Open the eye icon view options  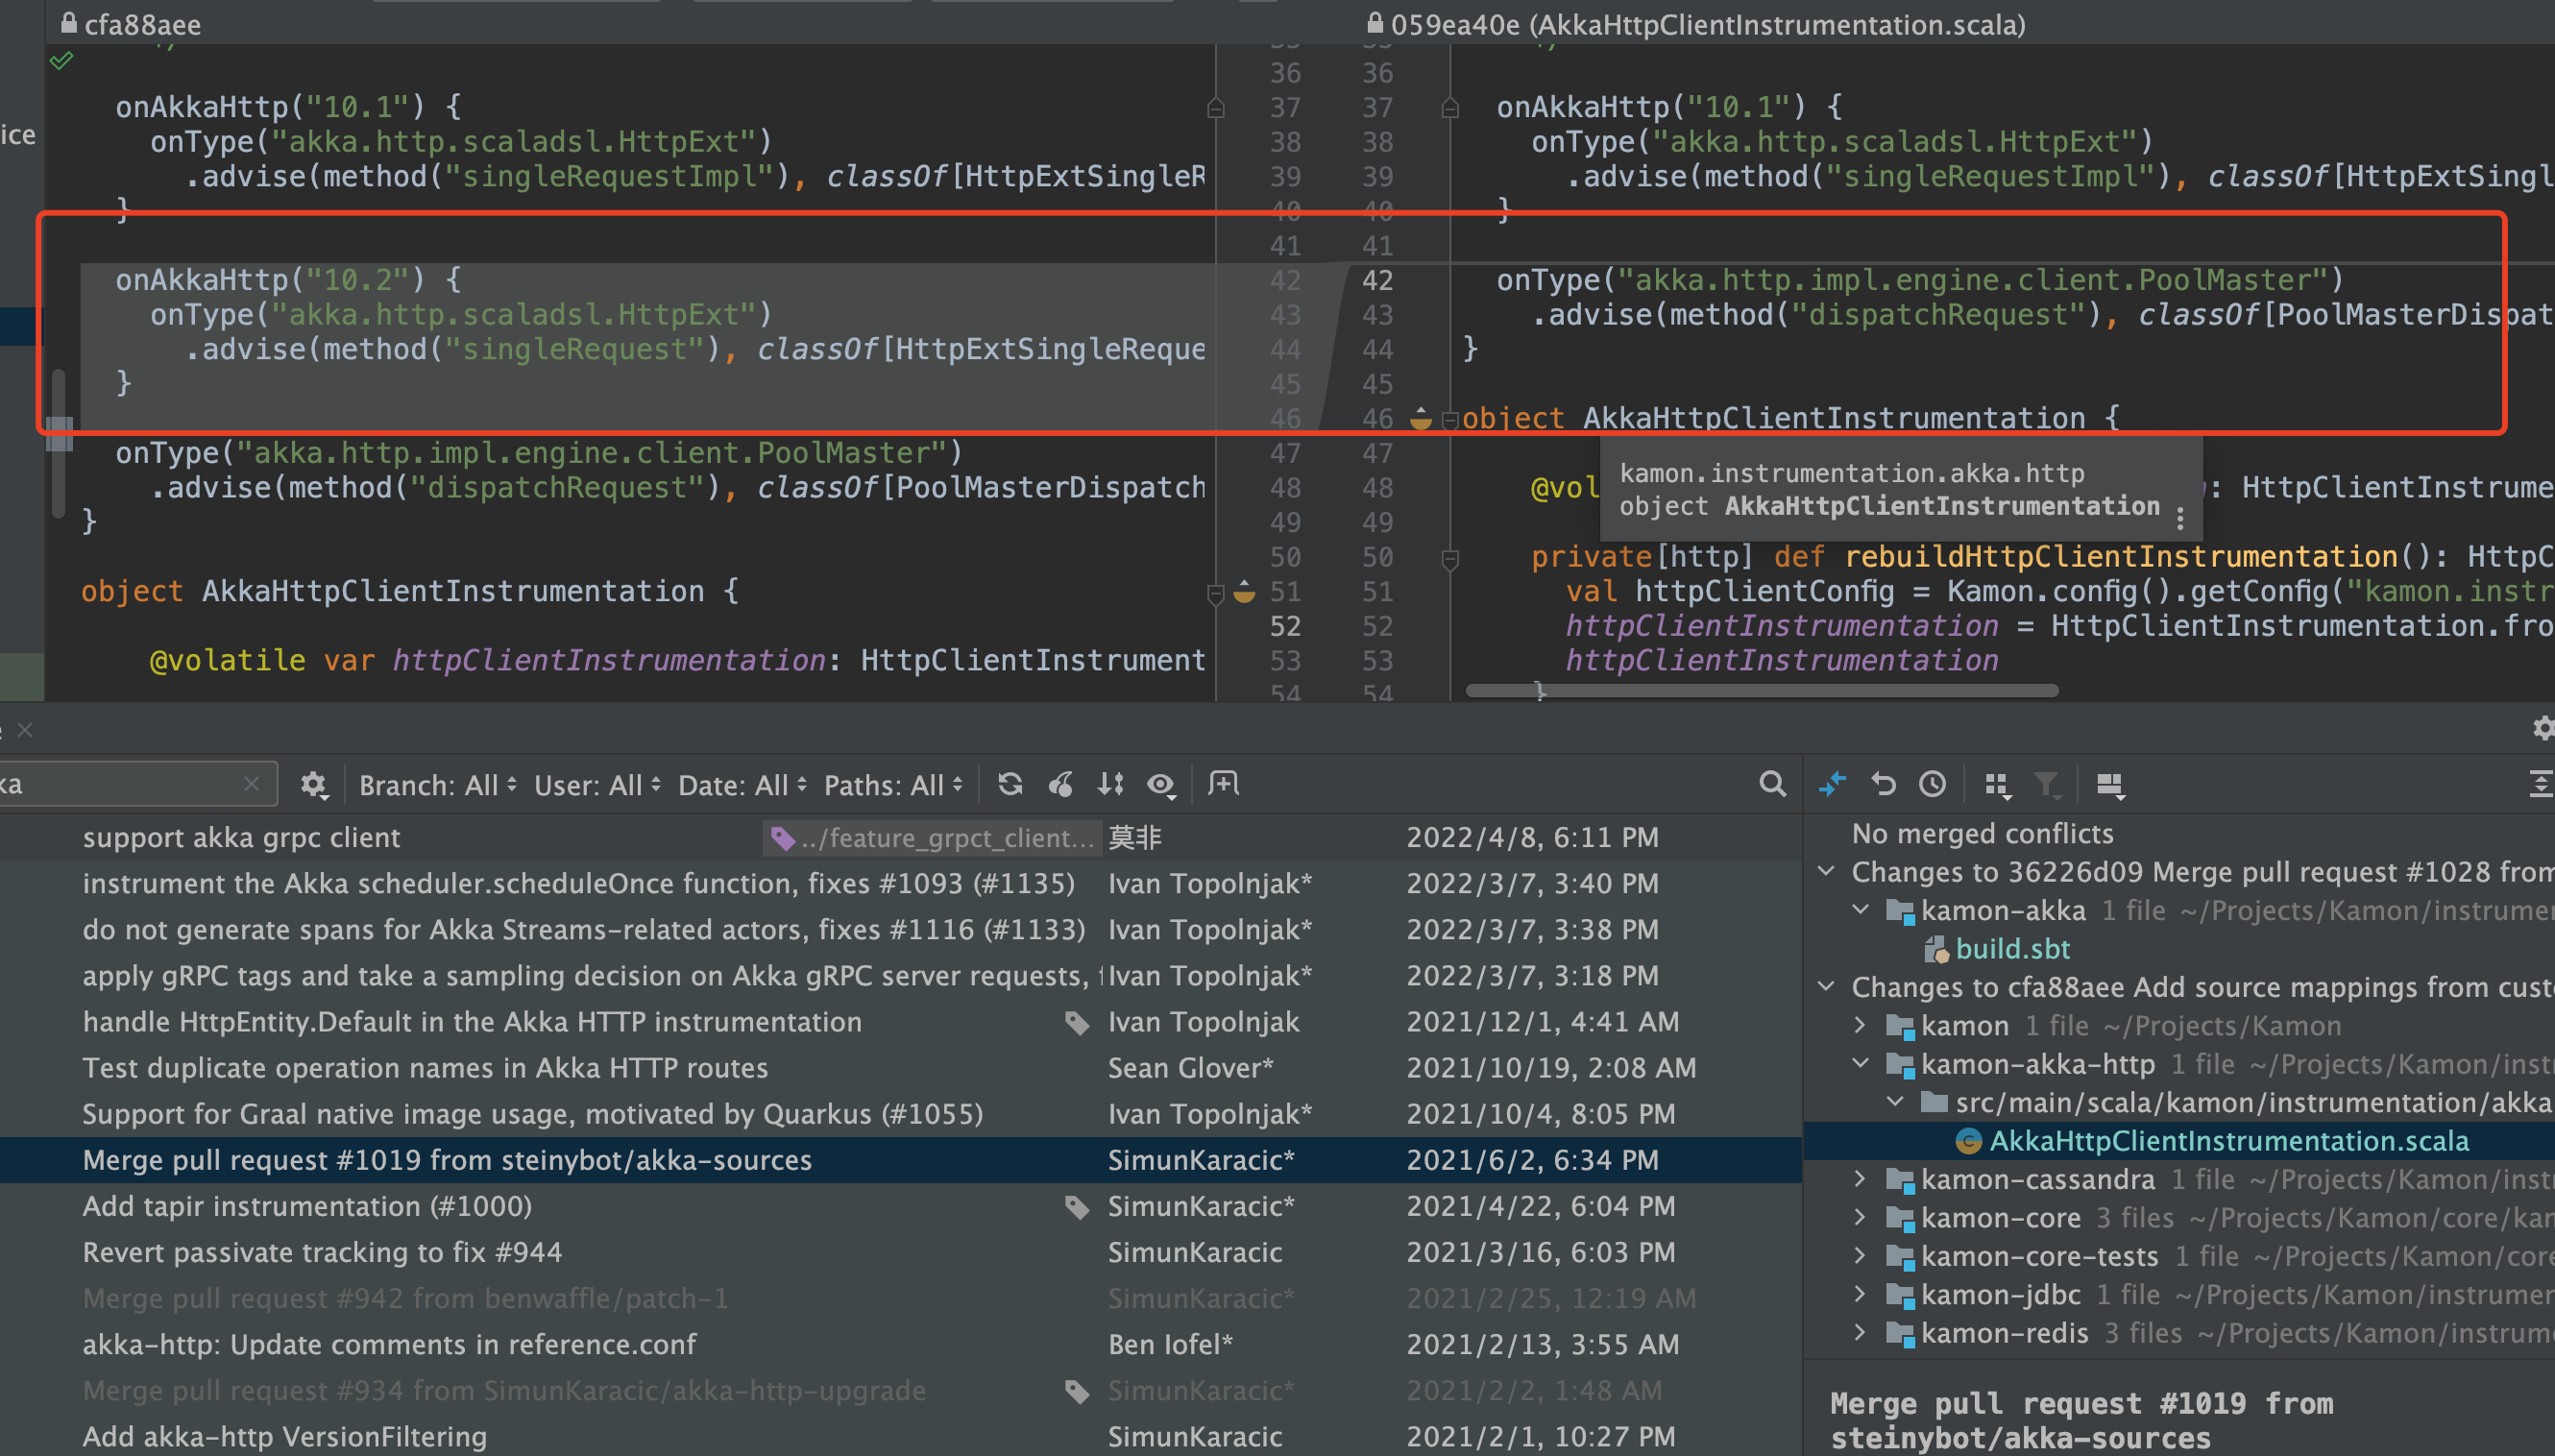tap(1161, 784)
